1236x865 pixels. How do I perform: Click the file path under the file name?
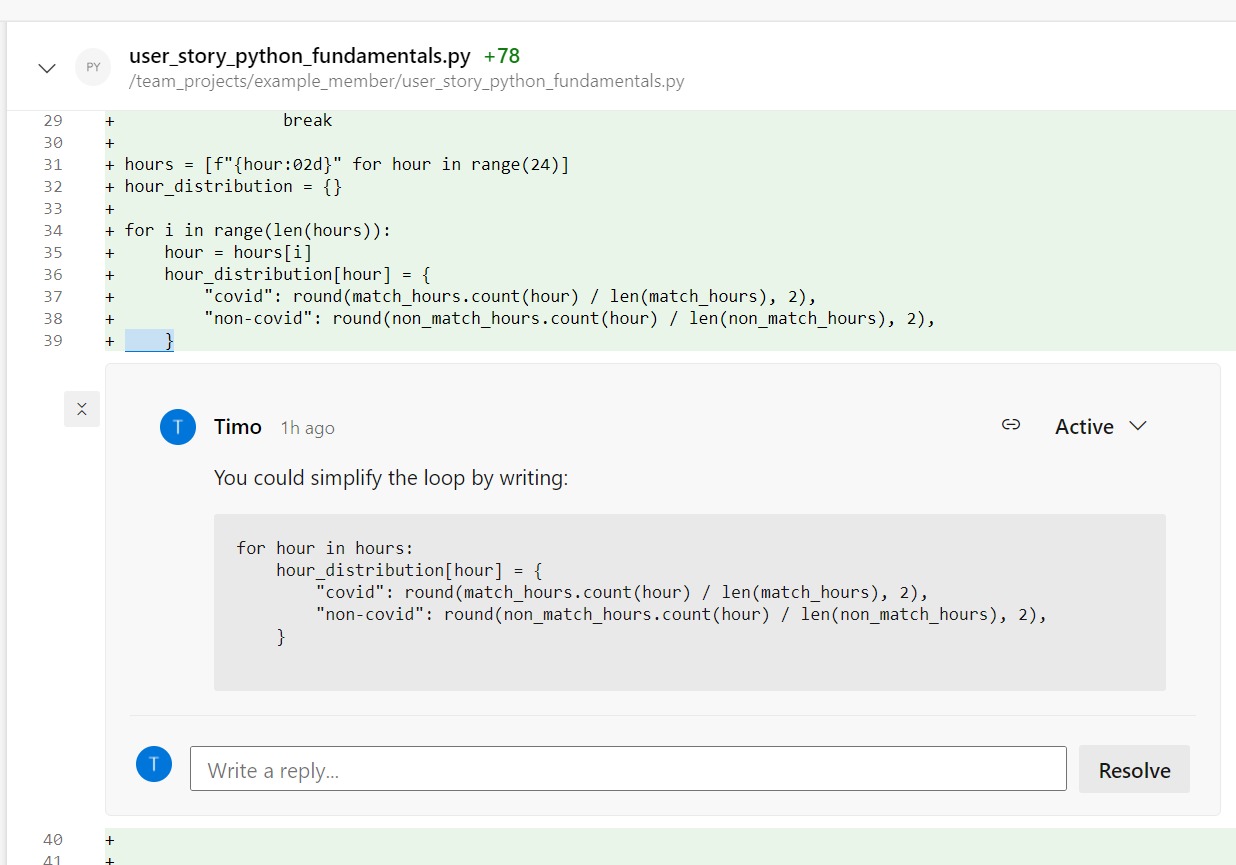[x=406, y=81]
